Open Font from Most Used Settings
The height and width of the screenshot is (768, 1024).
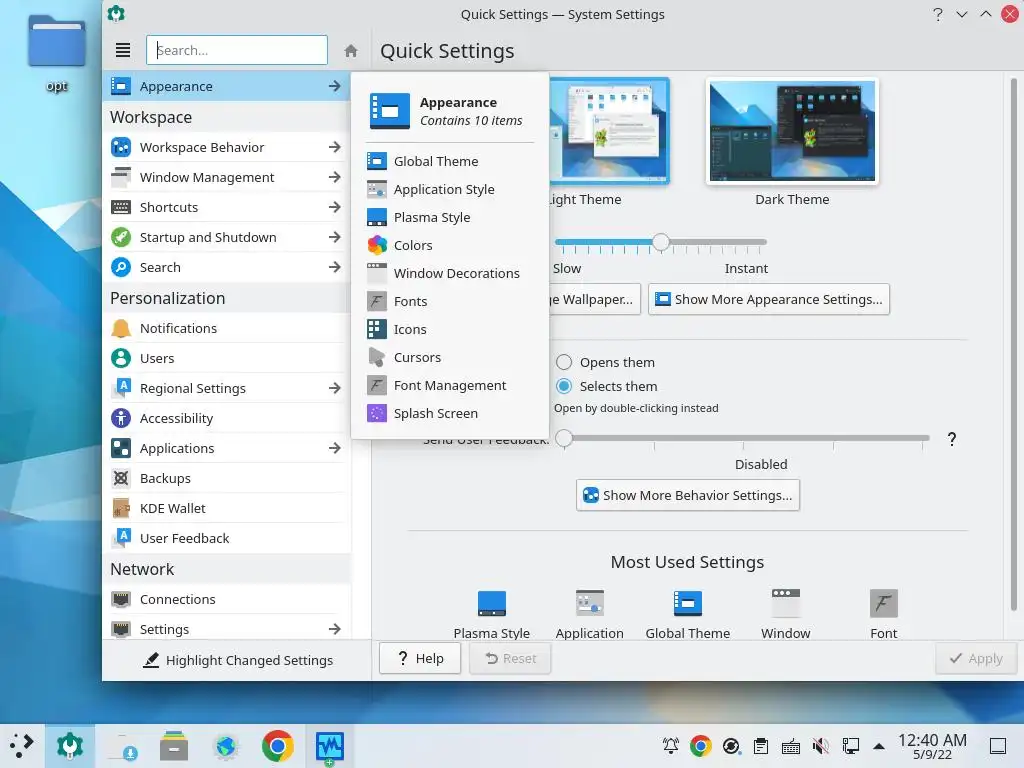pos(884,615)
